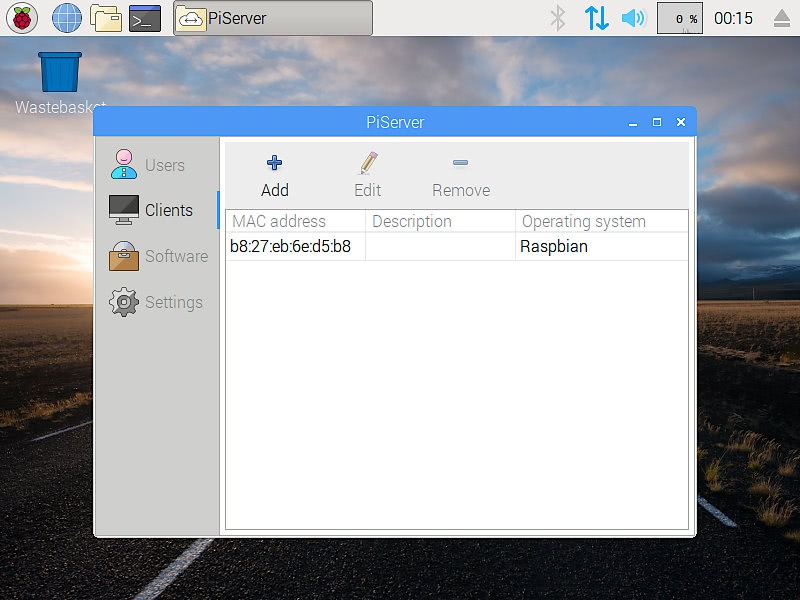Sort by MAC address column header
This screenshot has width=800, height=600.
295,221
